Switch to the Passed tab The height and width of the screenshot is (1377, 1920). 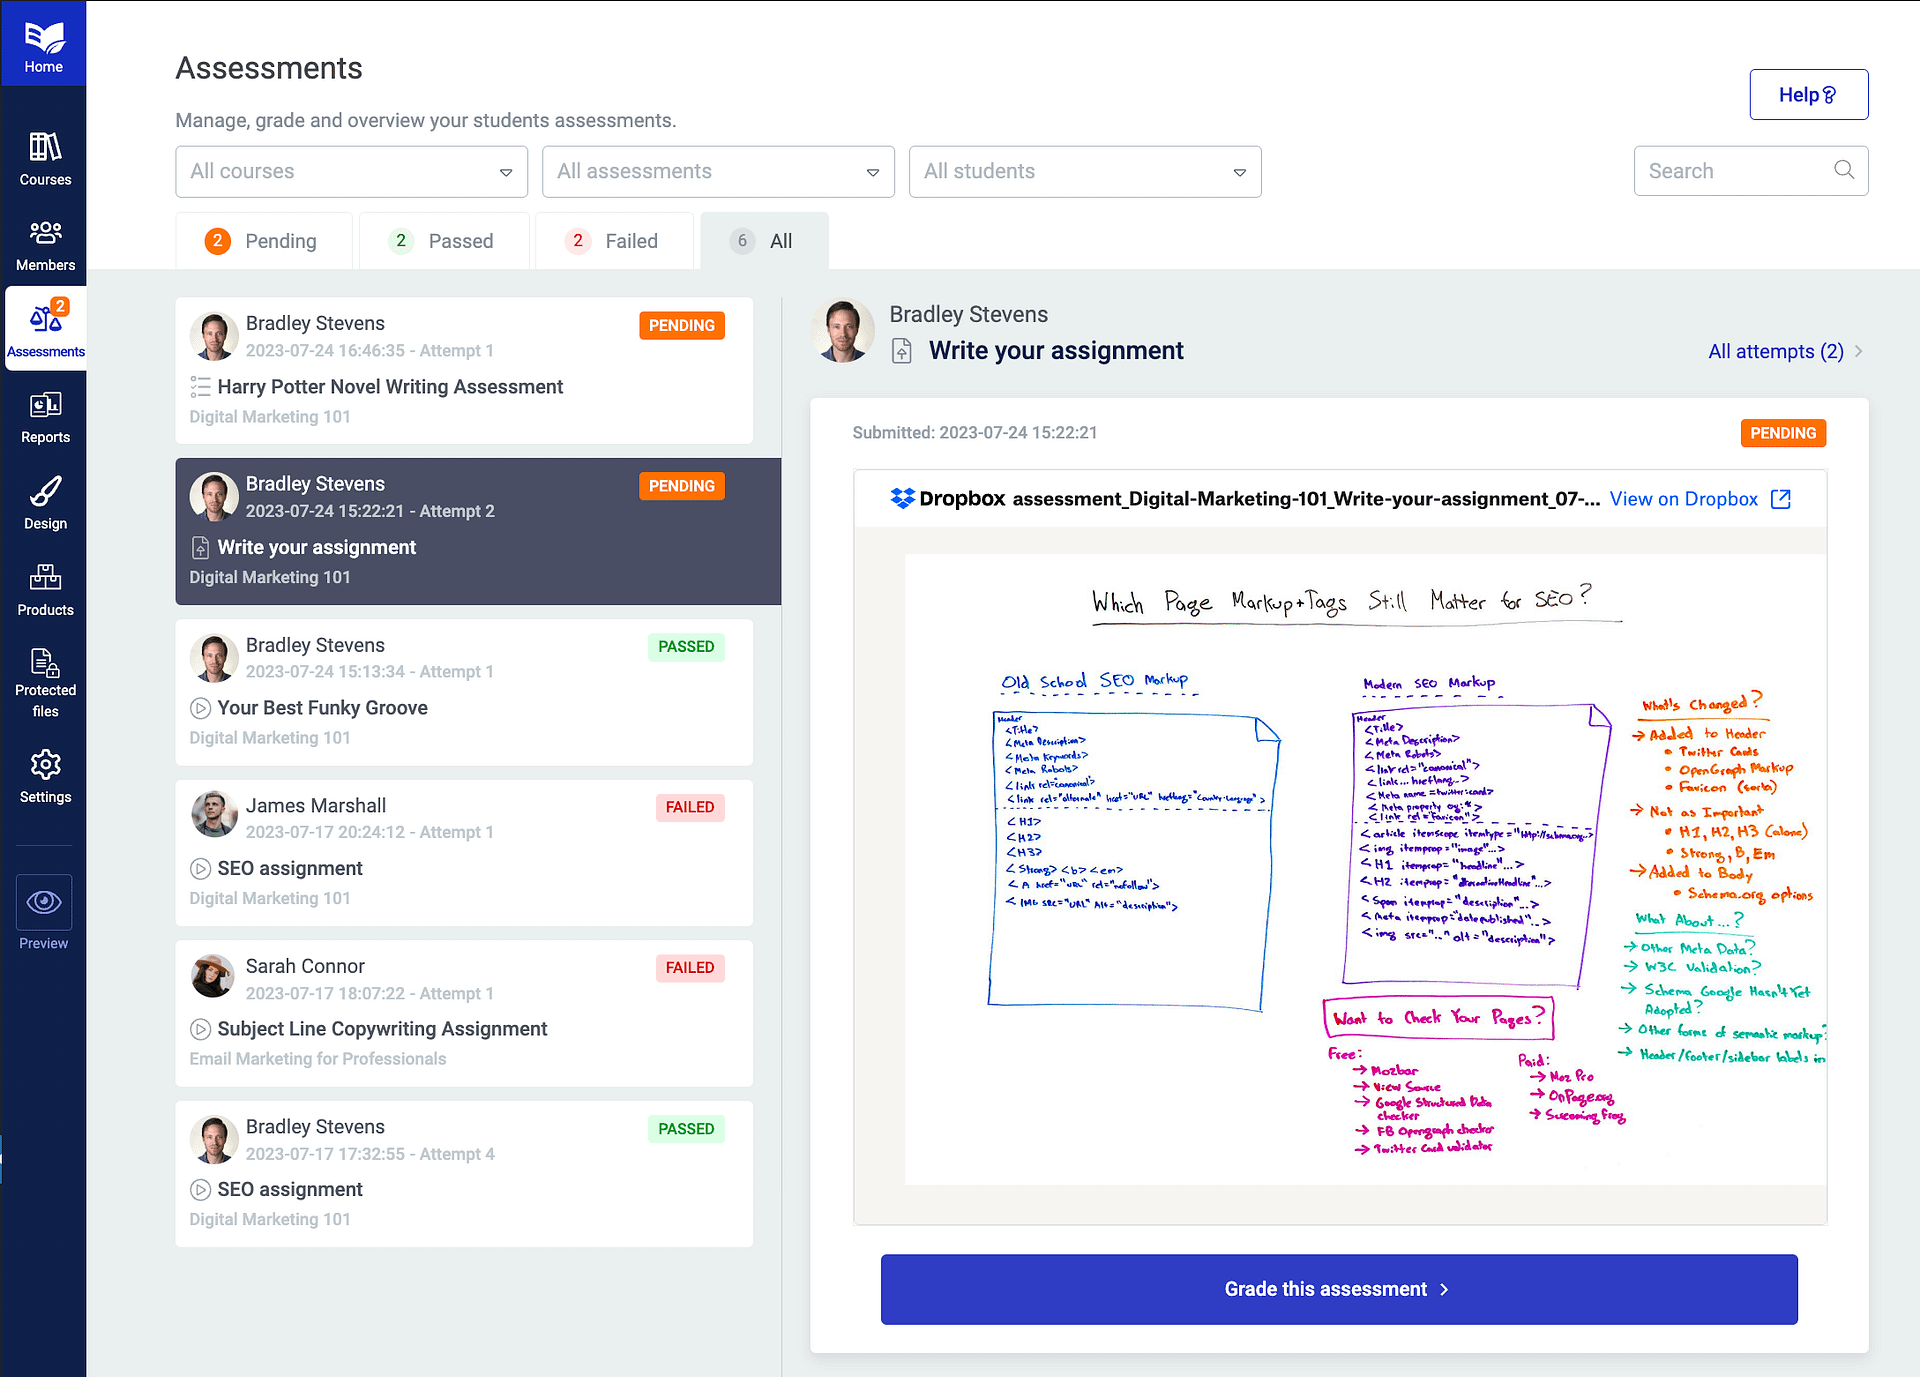(x=444, y=240)
